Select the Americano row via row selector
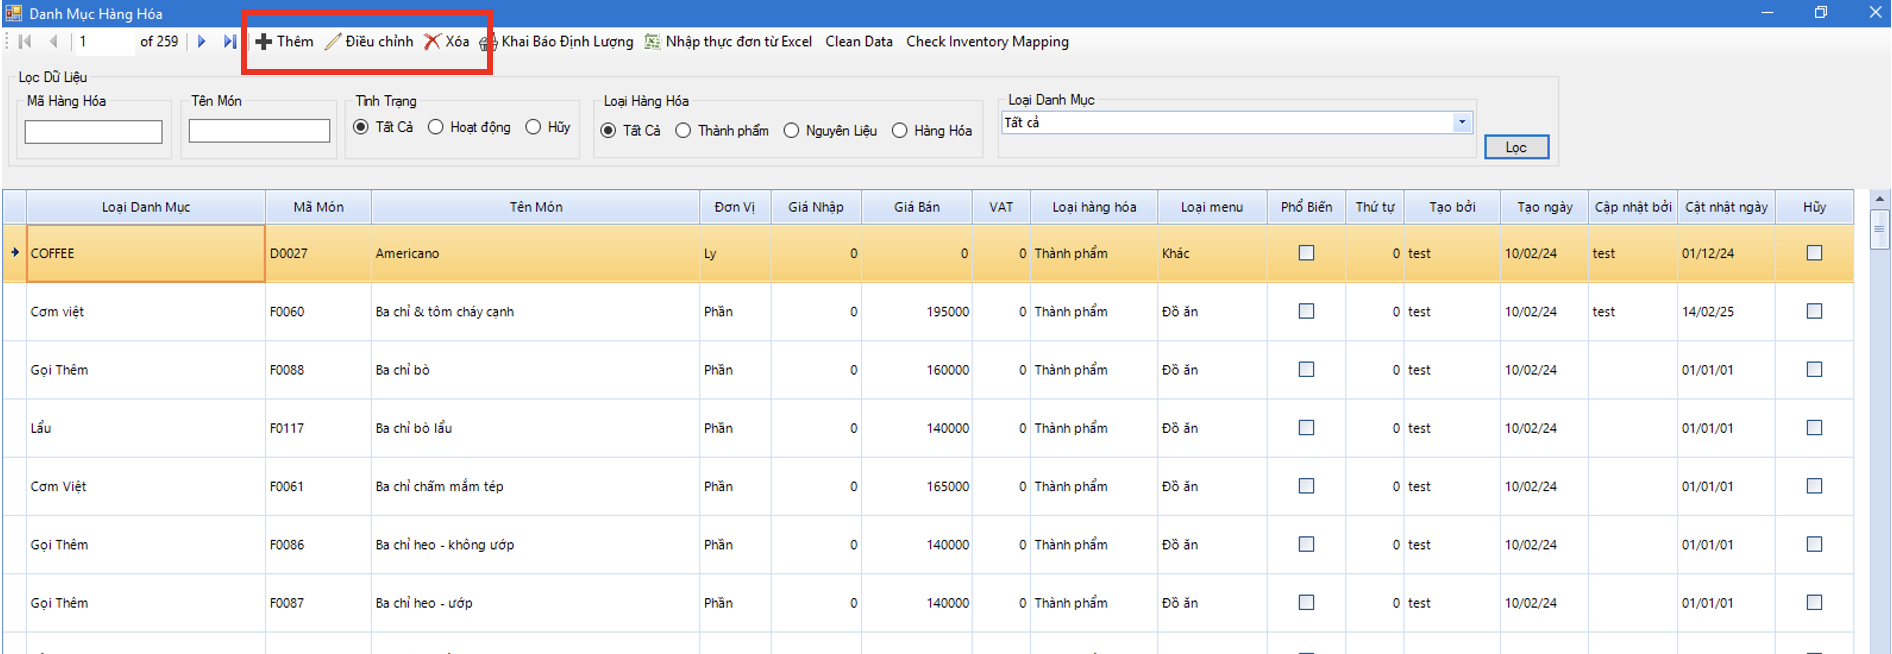This screenshot has width=1892, height=654. pyautogui.click(x=14, y=253)
